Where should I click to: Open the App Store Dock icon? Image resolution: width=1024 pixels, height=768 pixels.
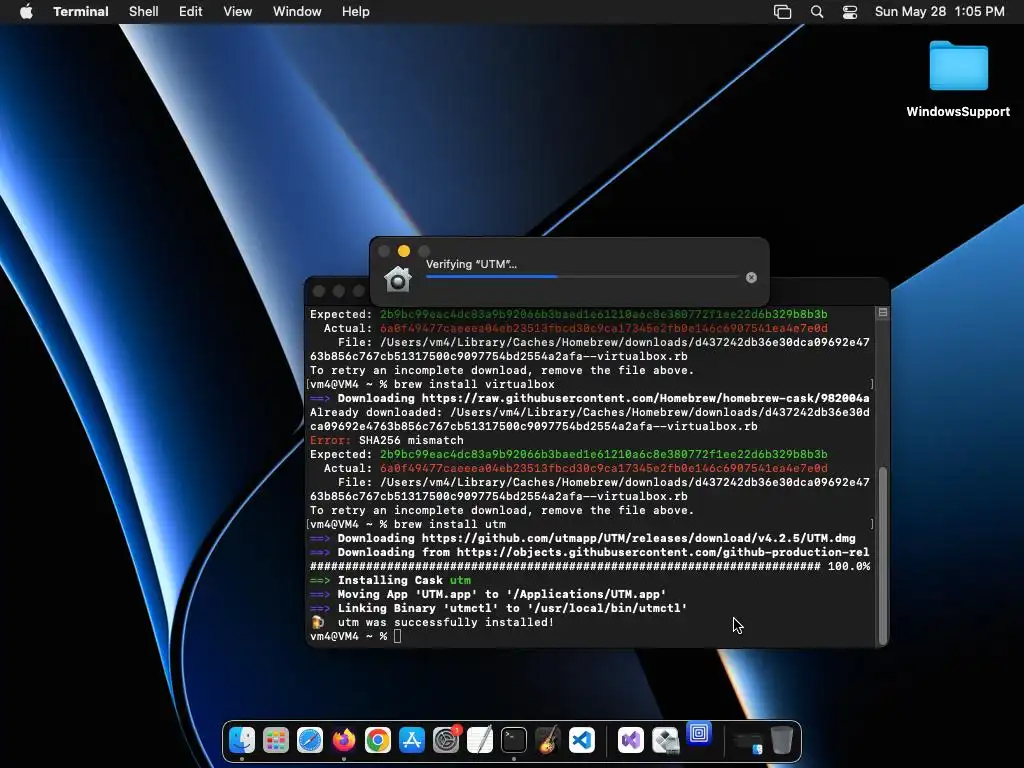[x=412, y=740]
